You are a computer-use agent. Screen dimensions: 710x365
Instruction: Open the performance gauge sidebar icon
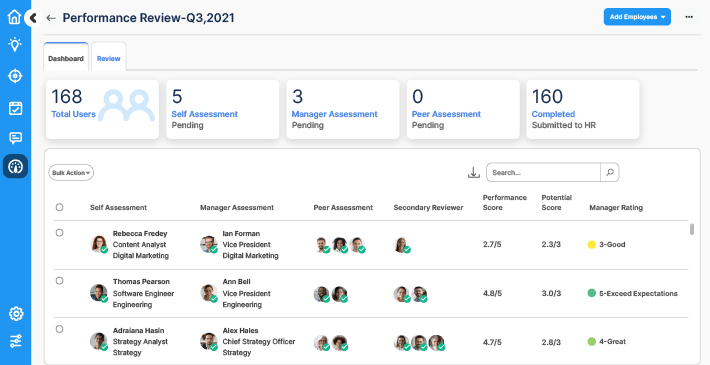[15, 166]
